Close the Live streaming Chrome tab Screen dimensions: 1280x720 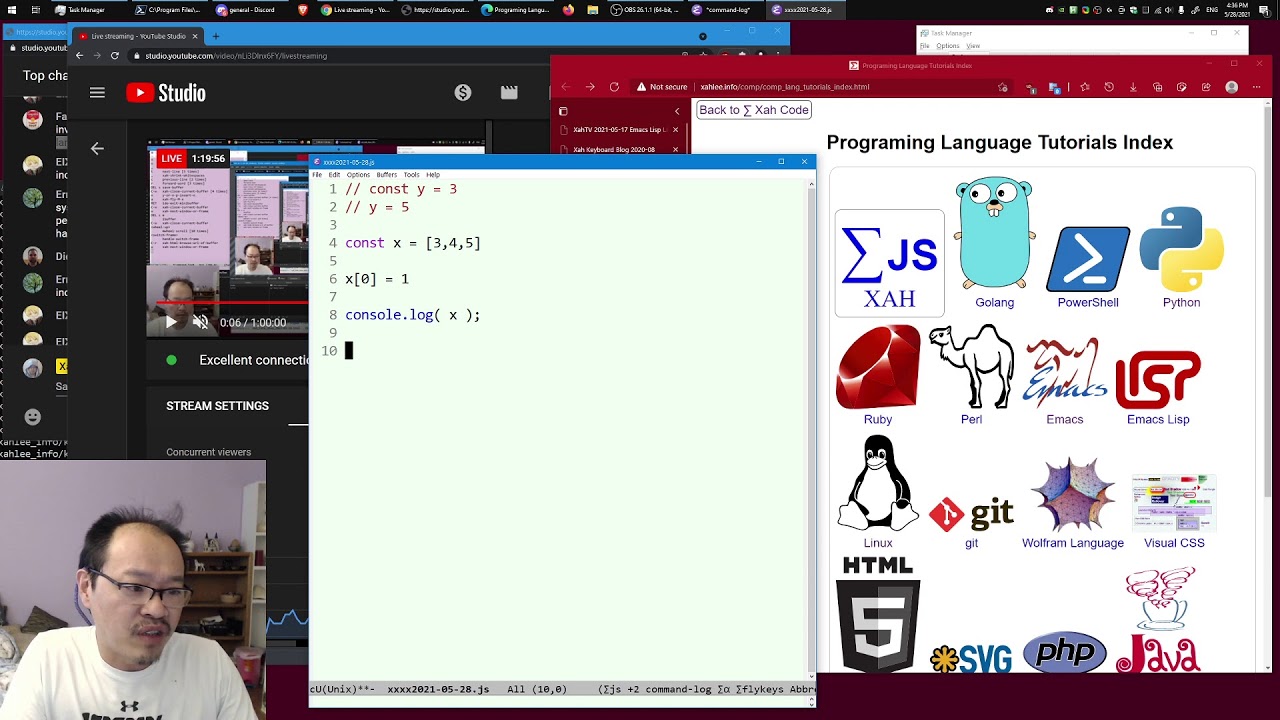coord(195,36)
